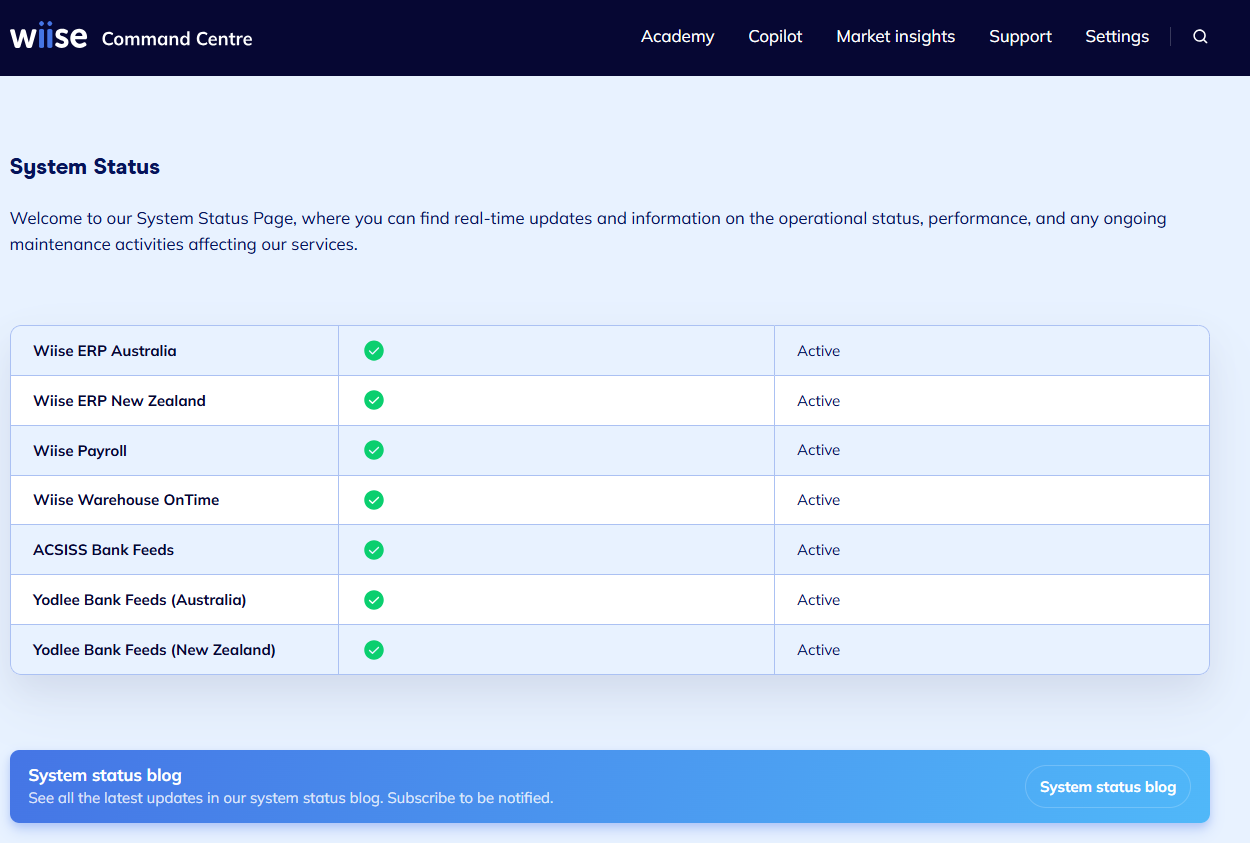Select the status check icon for Wiise Payroll
Image resolution: width=1250 pixels, height=843 pixels.
coord(373,450)
